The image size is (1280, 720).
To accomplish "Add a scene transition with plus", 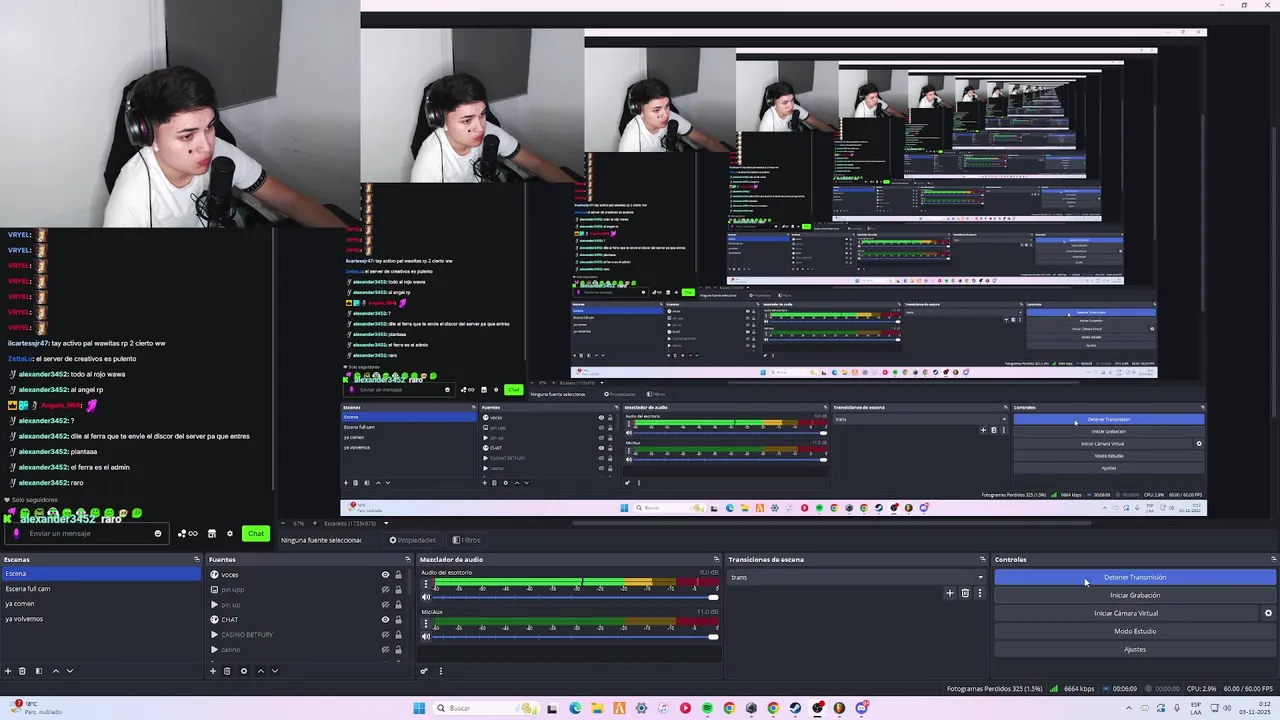I will tap(950, 593).
